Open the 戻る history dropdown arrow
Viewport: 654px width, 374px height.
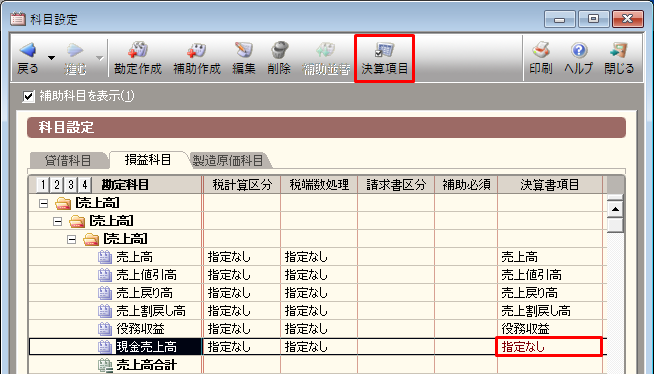point(51,58)
